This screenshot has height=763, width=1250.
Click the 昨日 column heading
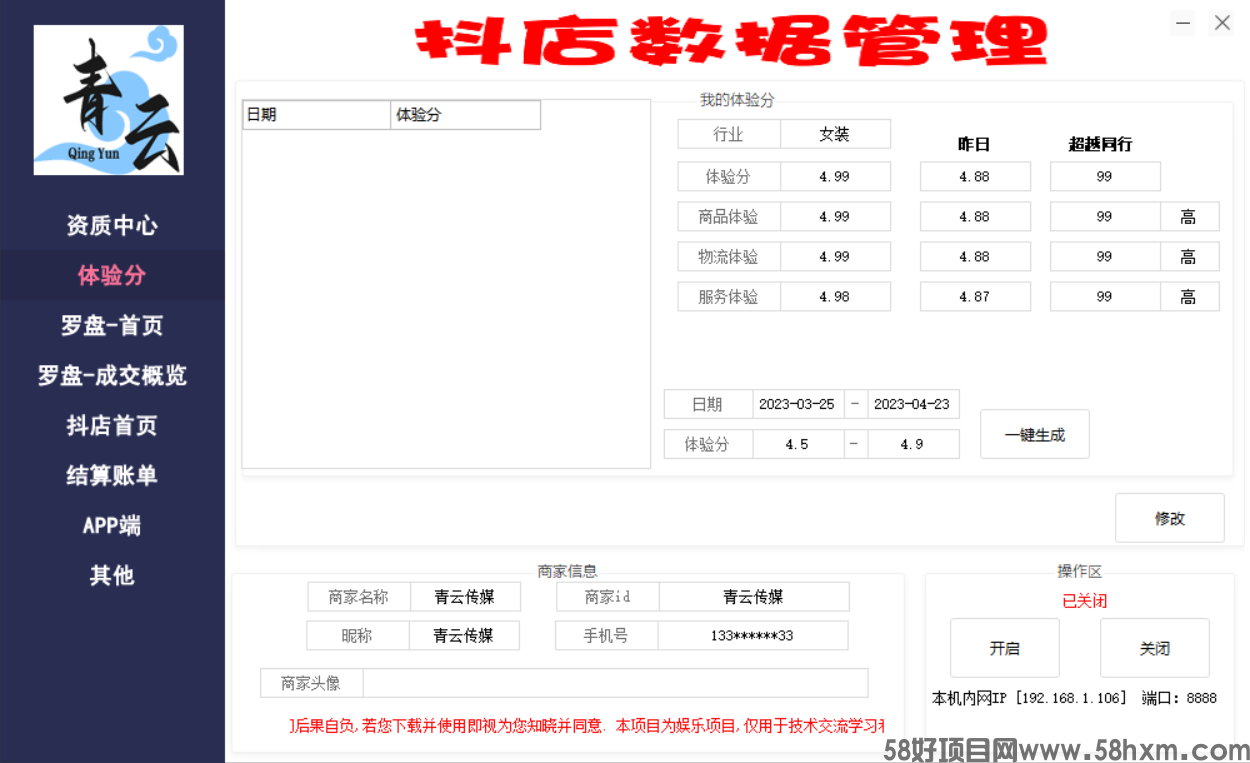(974, 144)
